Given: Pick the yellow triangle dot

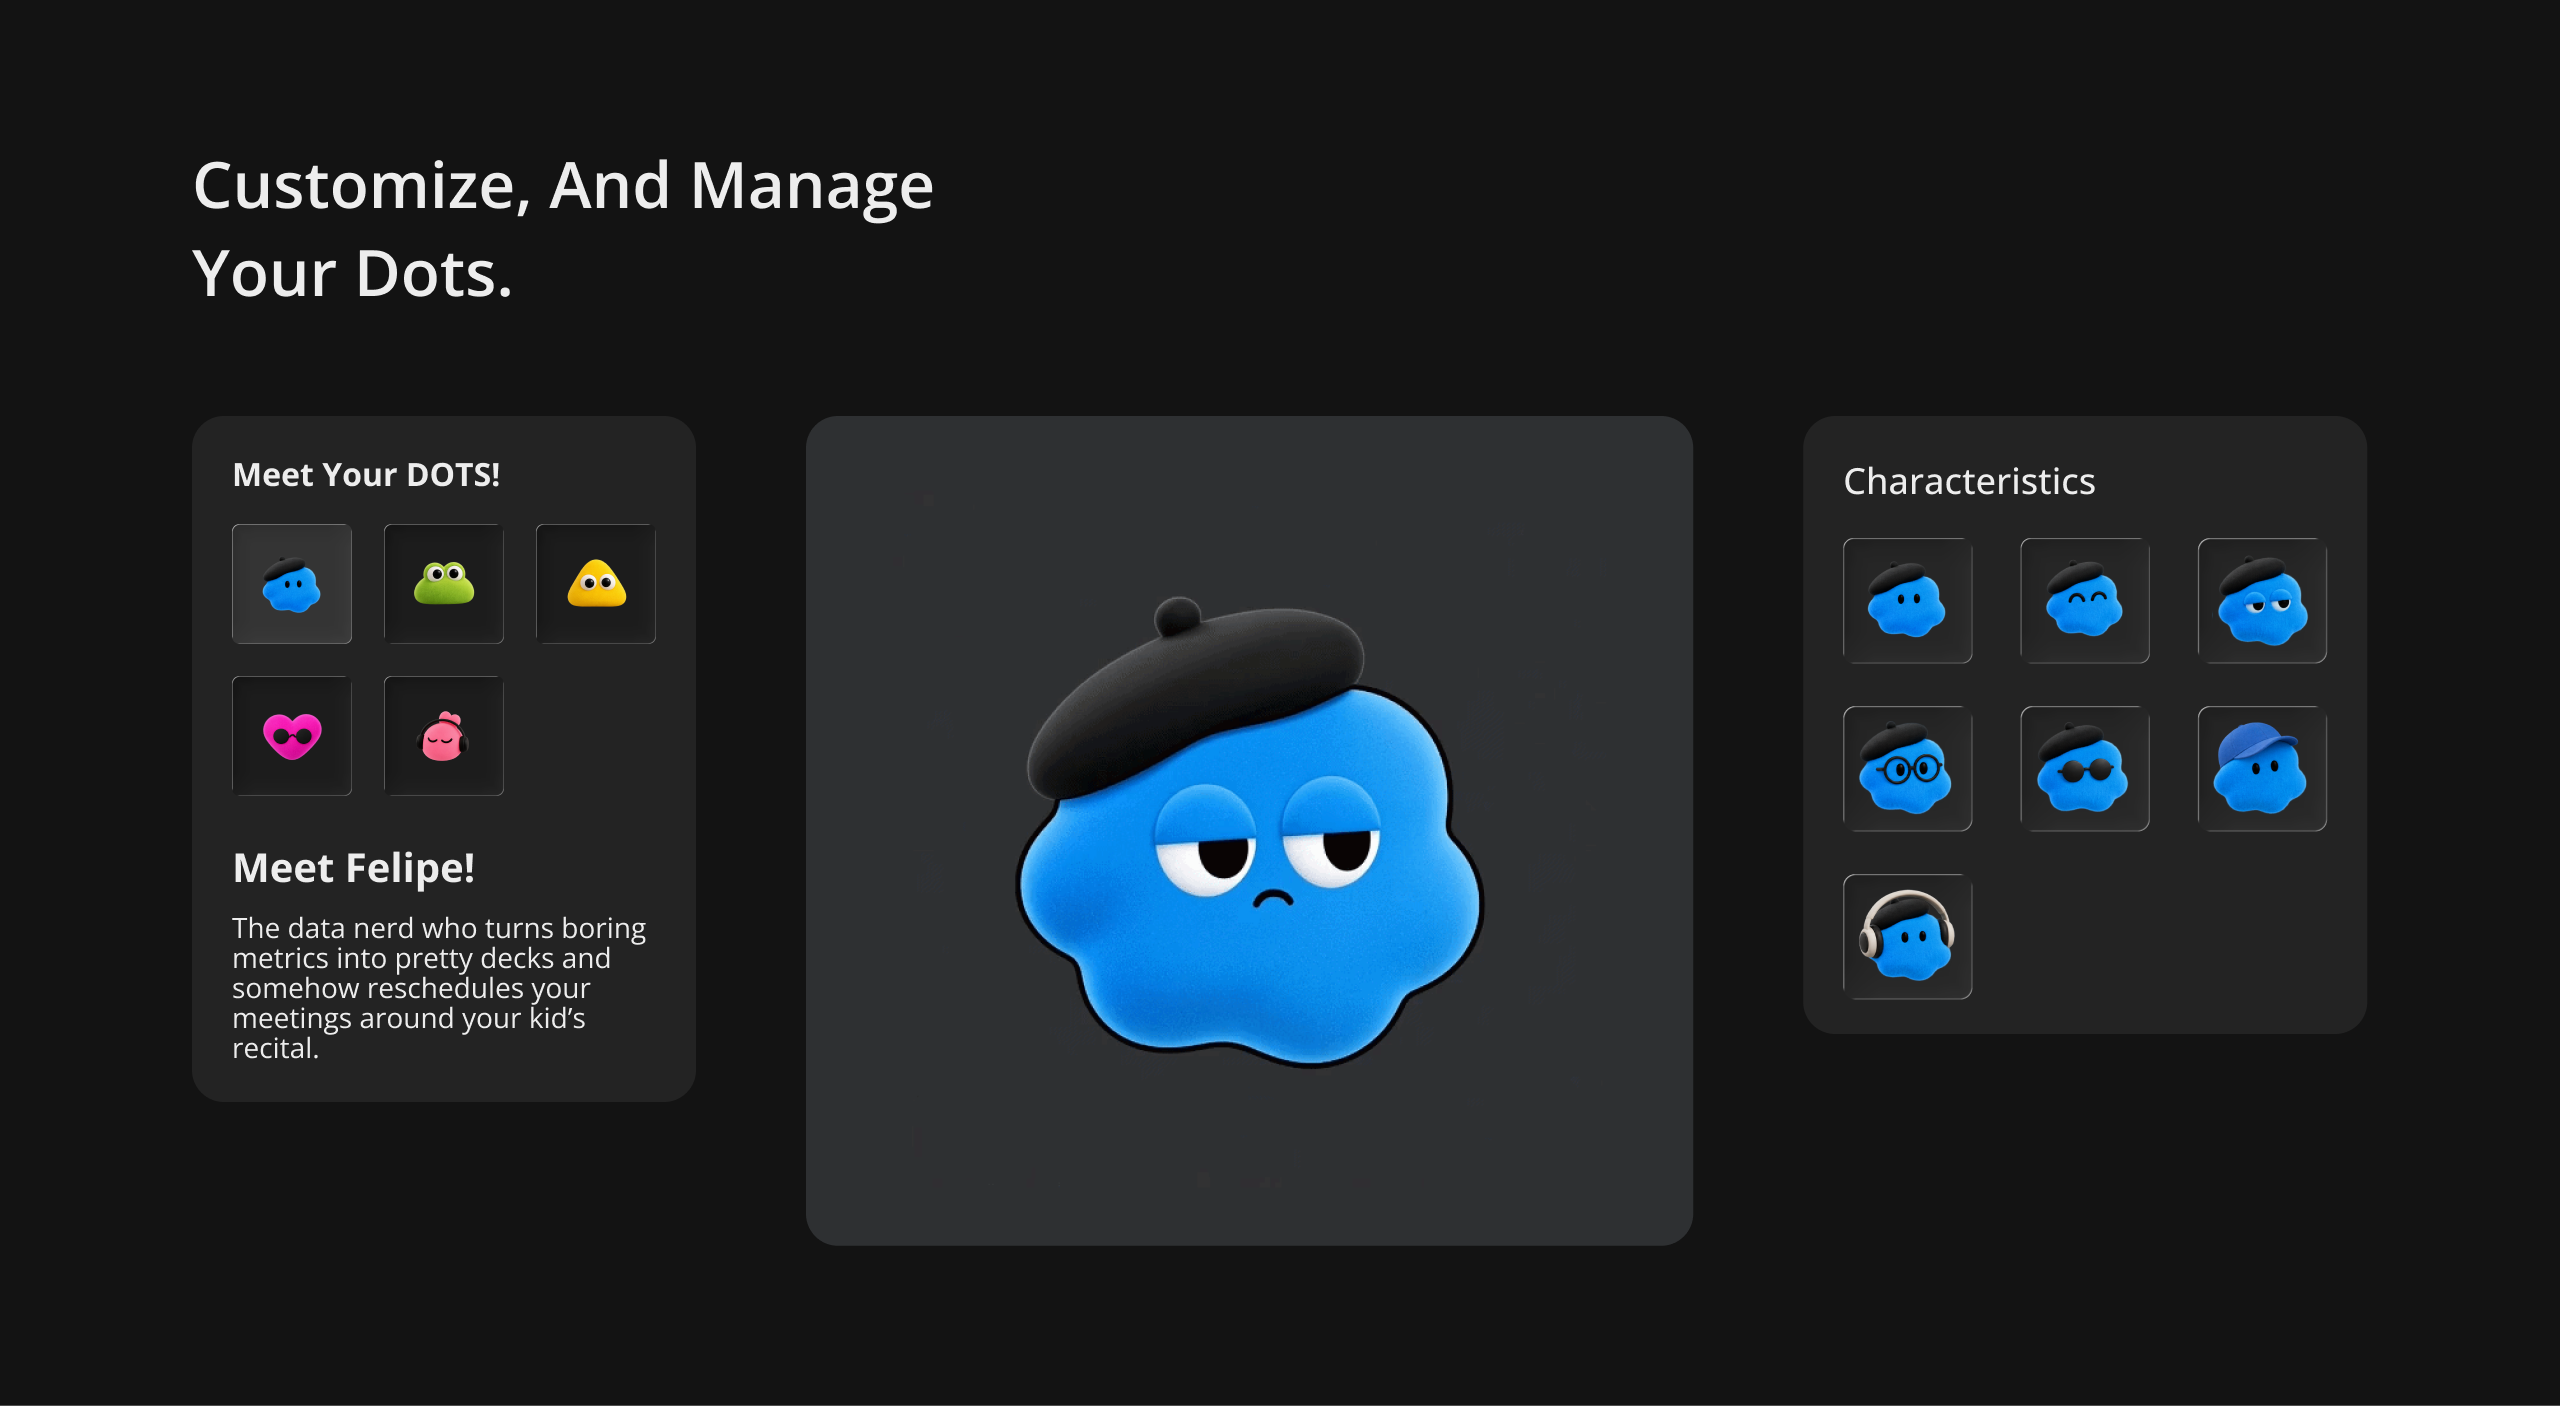Looking at the screenshot, I should [596, 584].
